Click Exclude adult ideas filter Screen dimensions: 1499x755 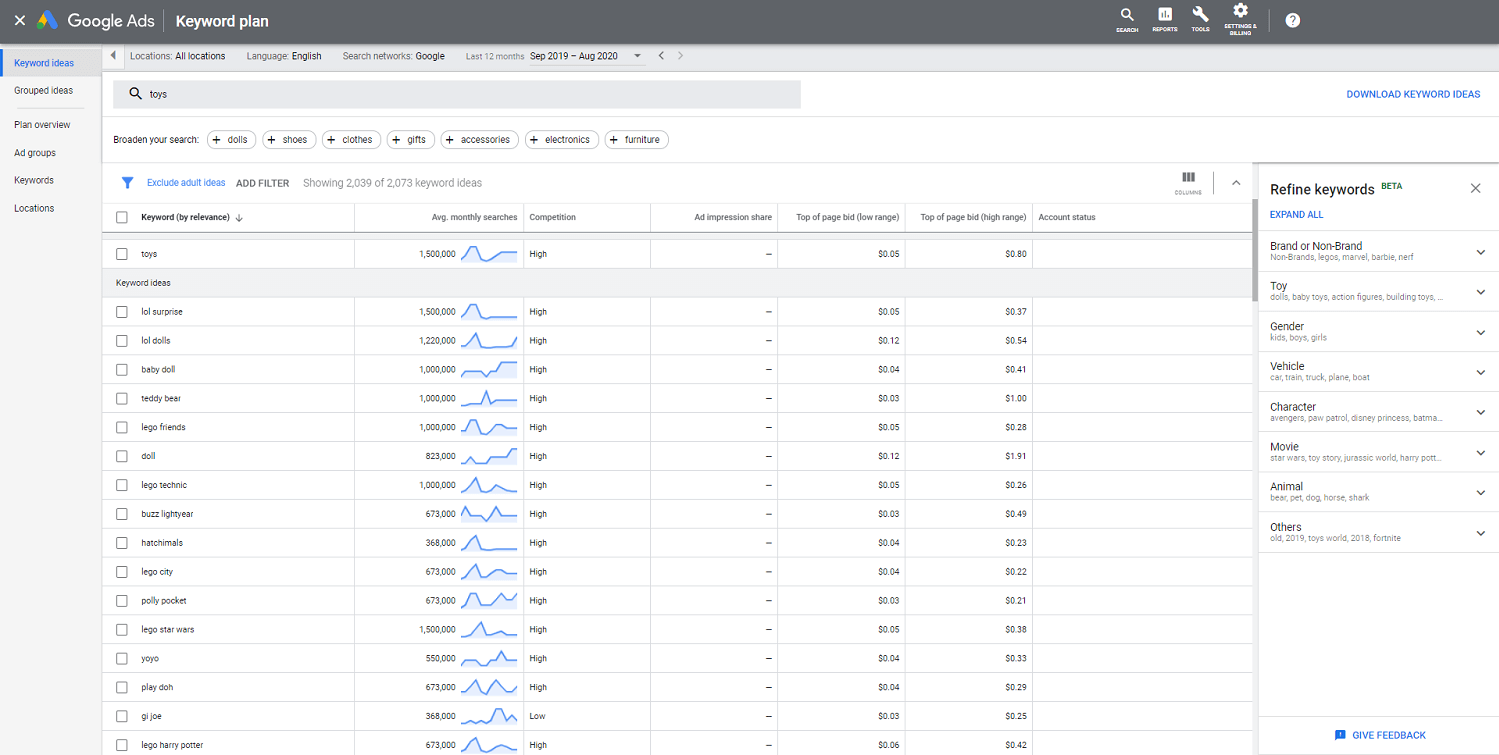[x=186, y=183]
